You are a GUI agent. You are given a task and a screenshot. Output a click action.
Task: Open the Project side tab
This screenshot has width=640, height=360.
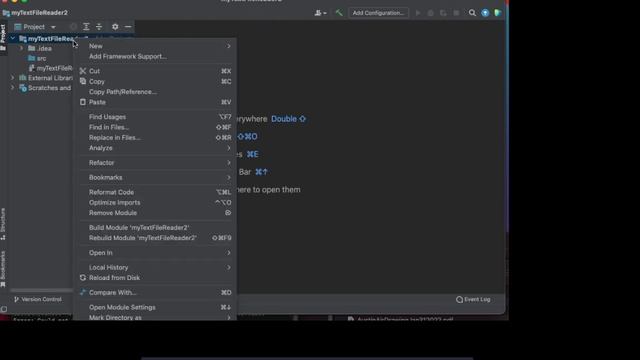(3, 38)
